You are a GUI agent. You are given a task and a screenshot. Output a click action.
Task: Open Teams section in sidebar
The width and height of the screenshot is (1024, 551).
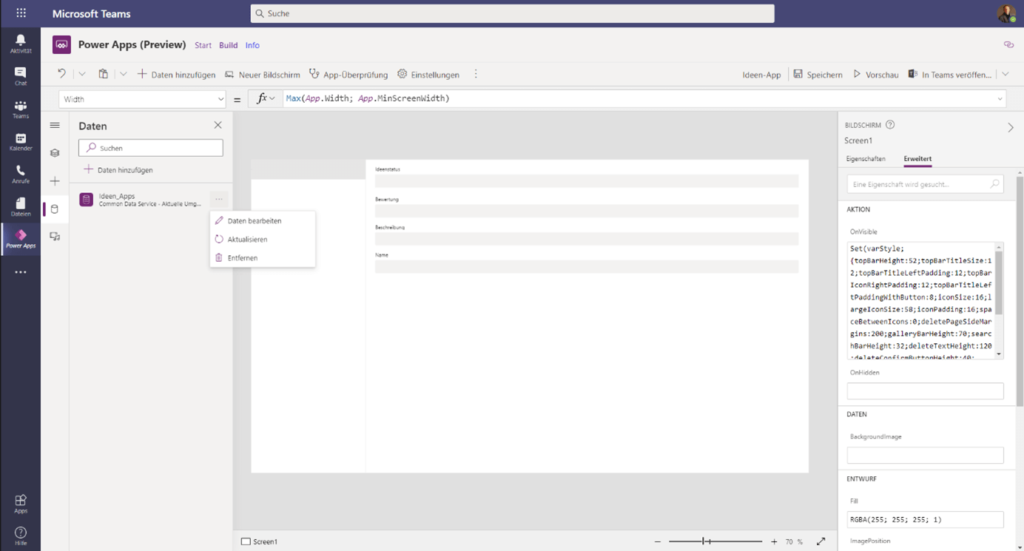point(20,108)
